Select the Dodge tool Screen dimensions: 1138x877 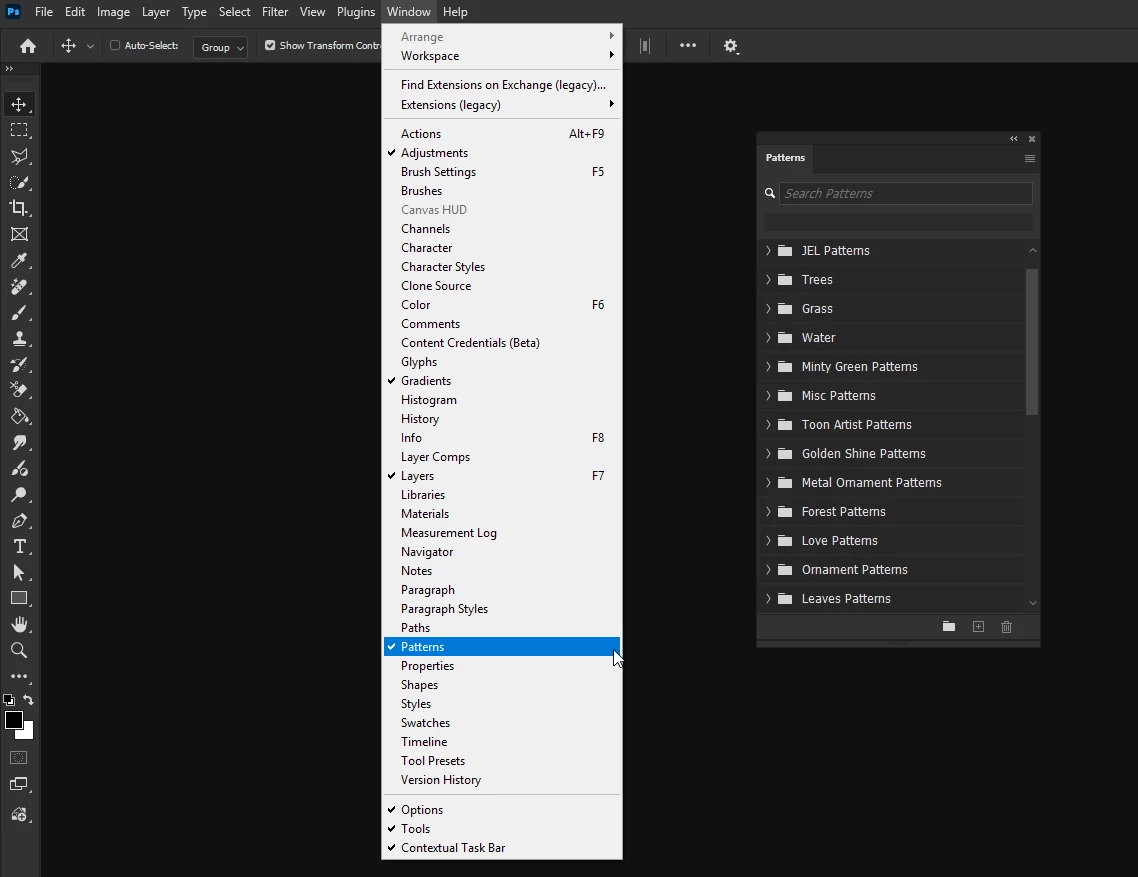pos(19,495)
